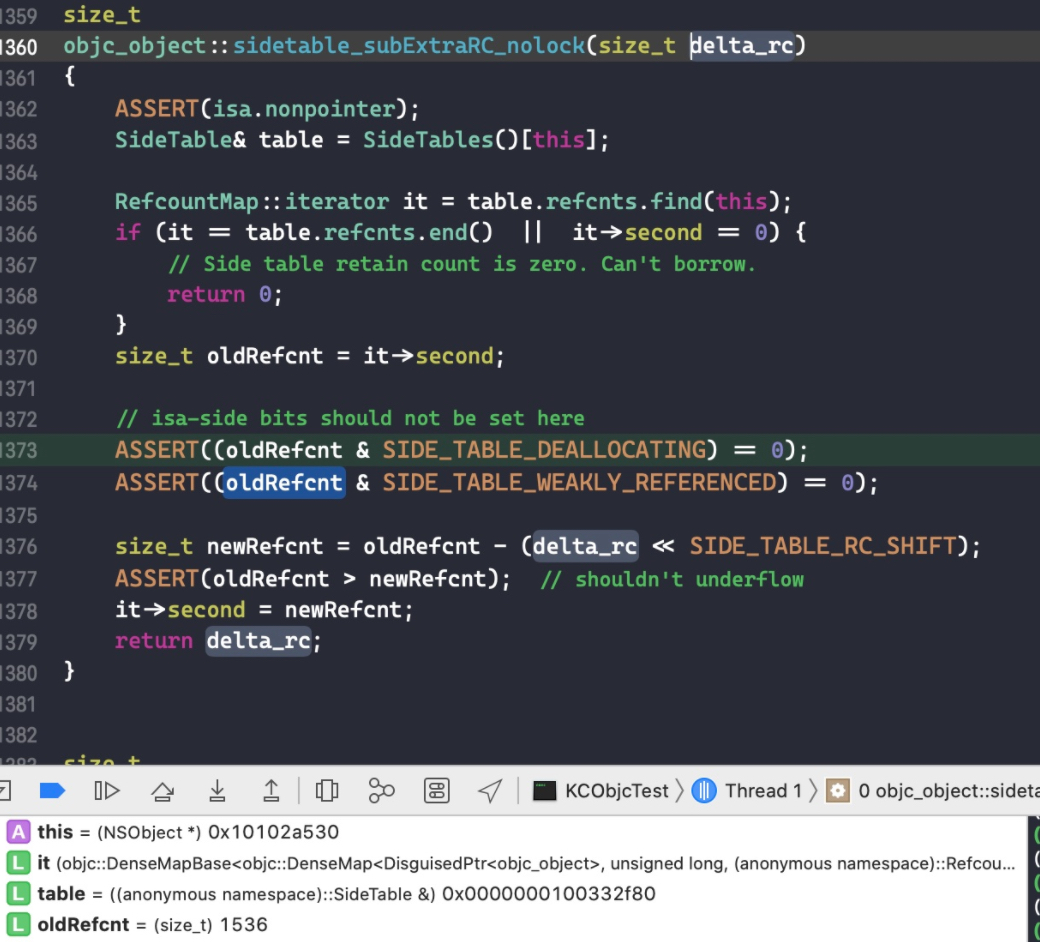Click the Step Over debug button
This screenshot has height=942, width=1040.
(162, 791)
